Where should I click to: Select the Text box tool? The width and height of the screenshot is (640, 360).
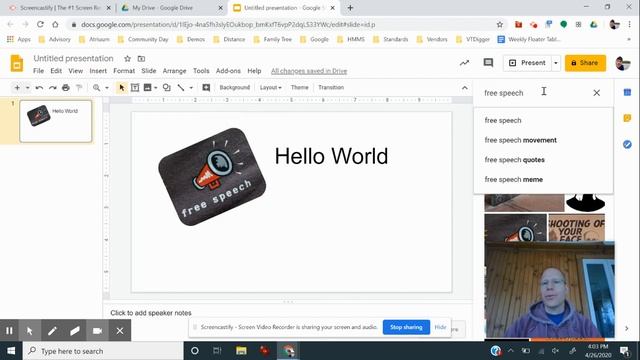pos(135,87)
